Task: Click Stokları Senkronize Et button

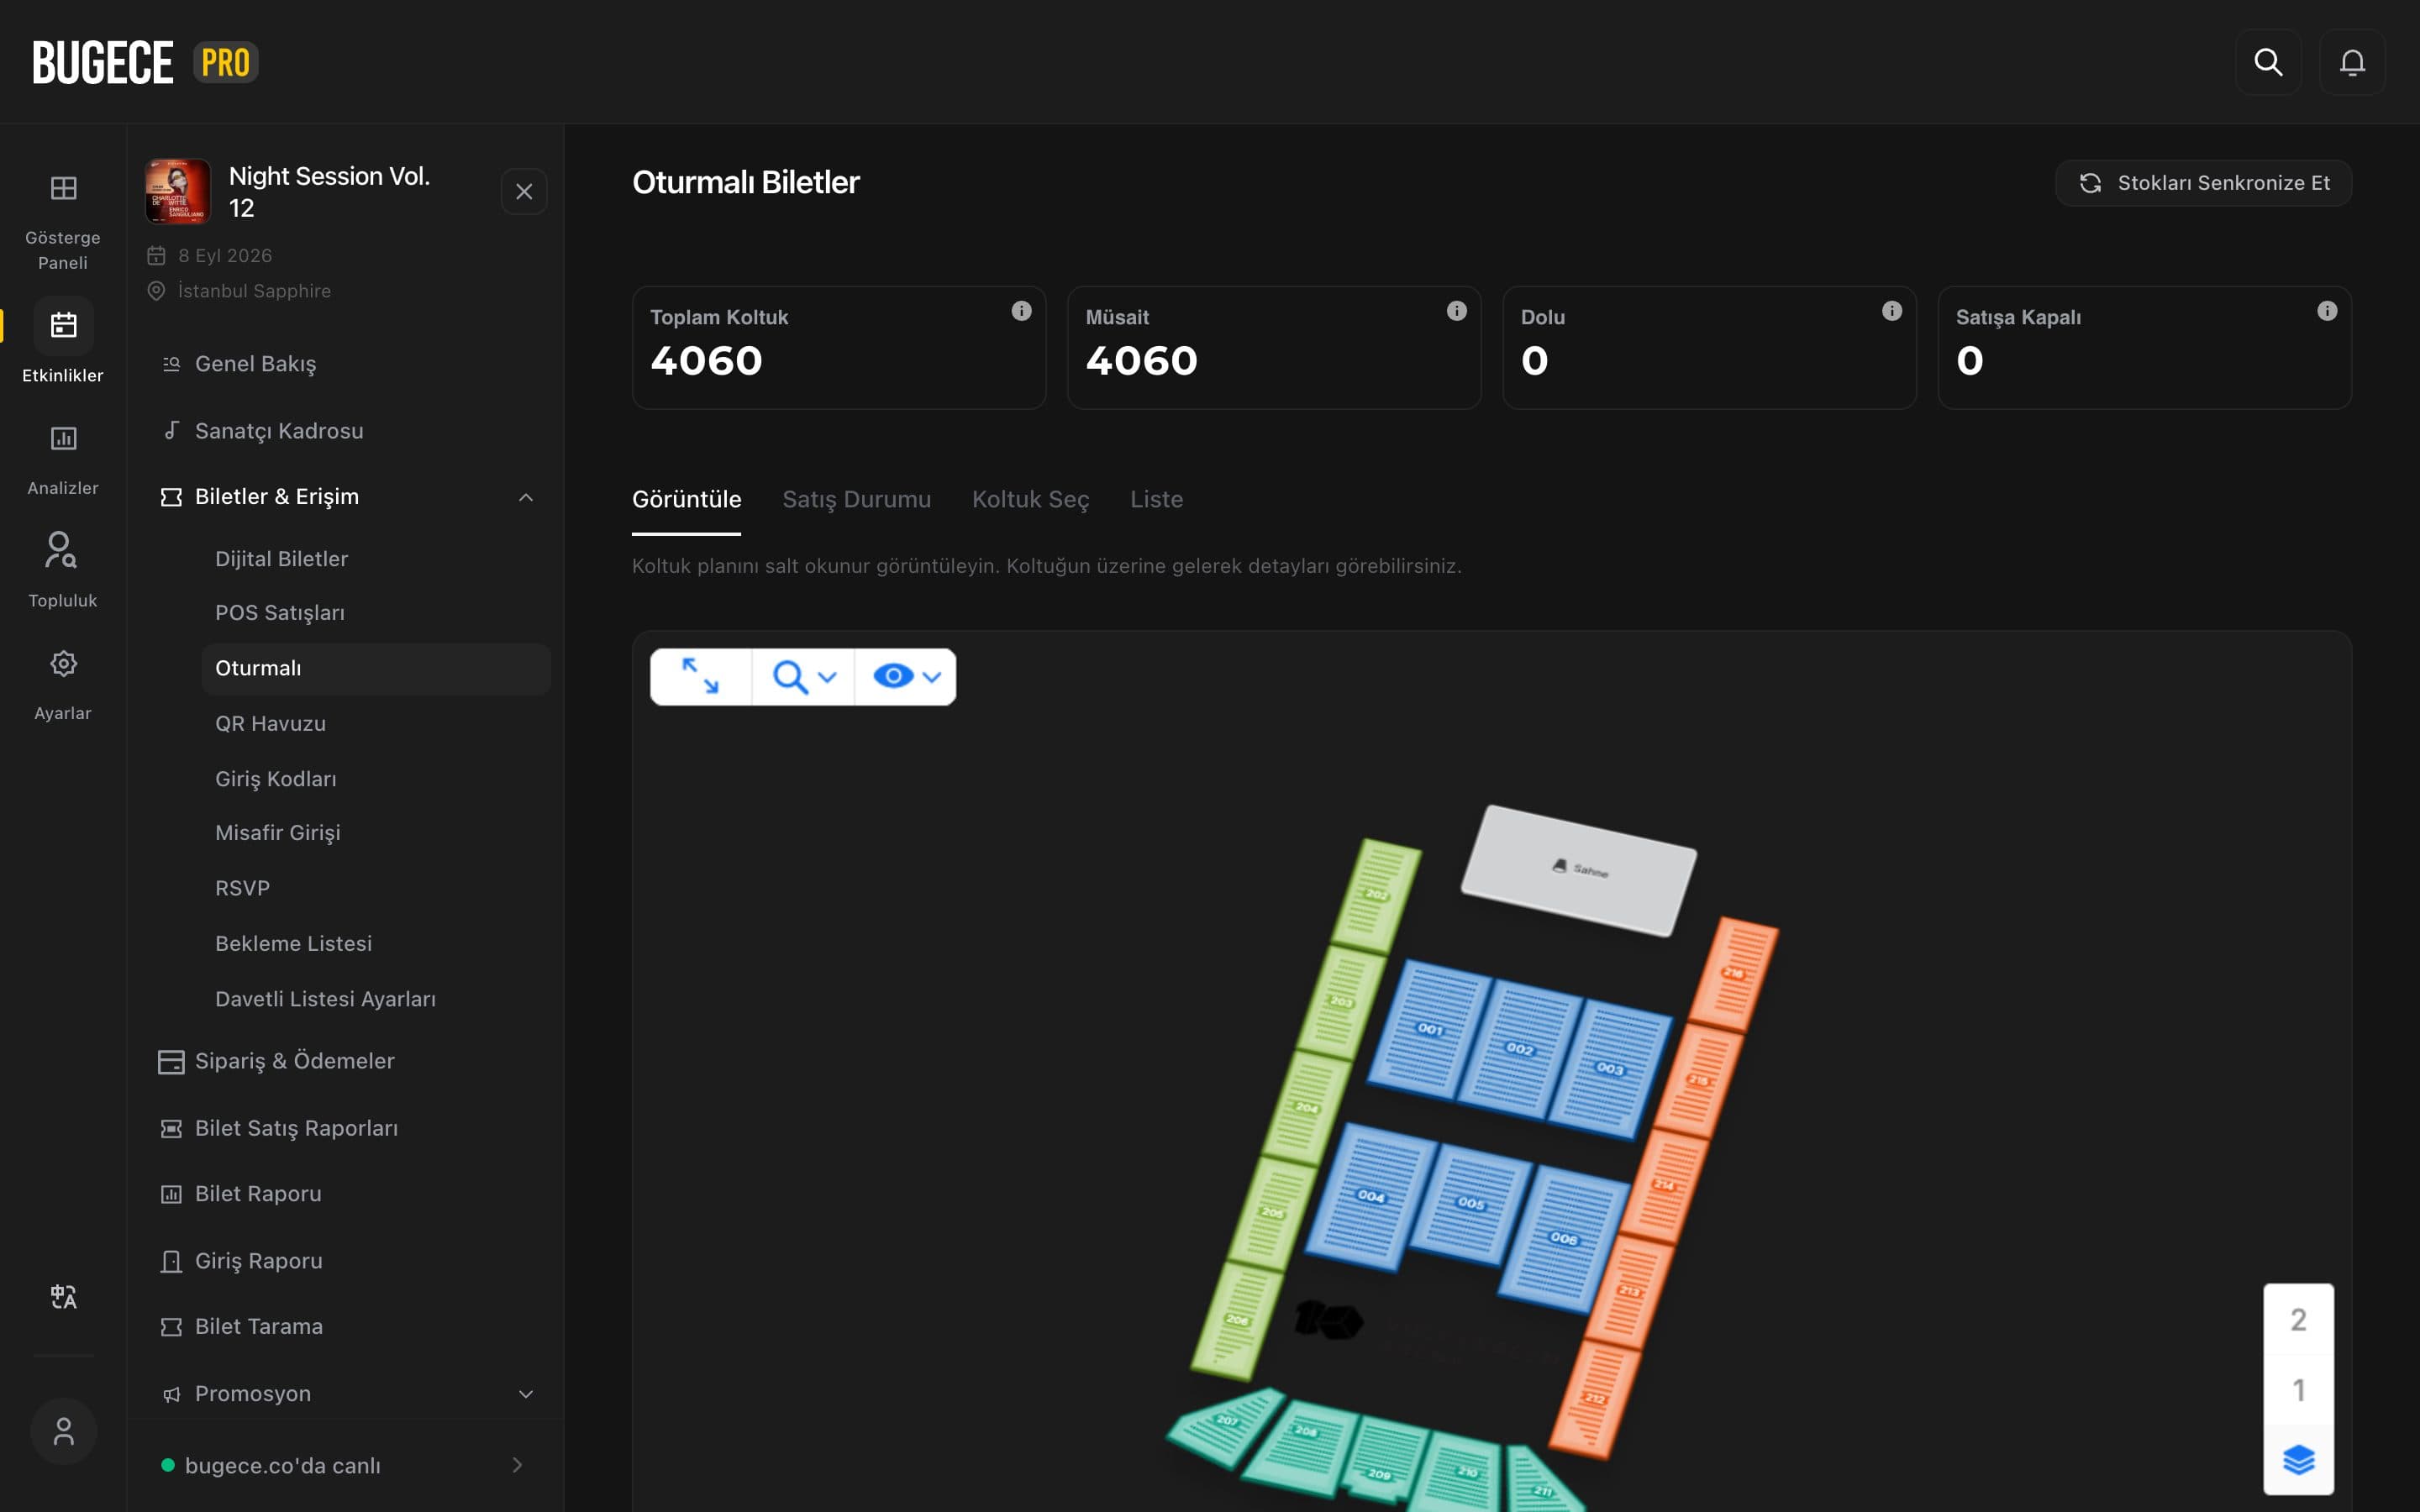Action: pyautogui.click(x=2203, y=183)
